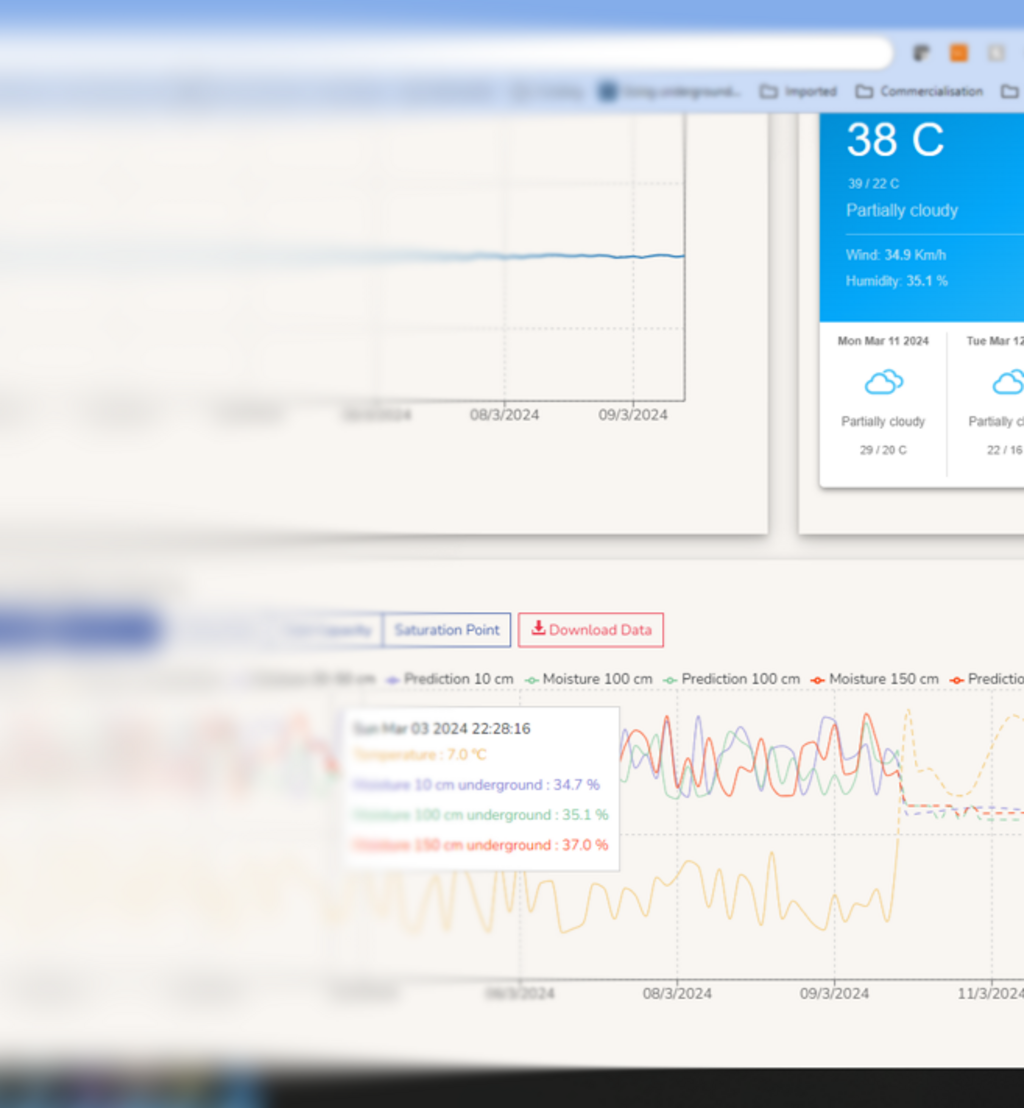Viewport: 1024px width, 1108px height.
Task: Toggle the Moisture 100 cm legend series
Action: pyautogui.click(x=589, y=679)
